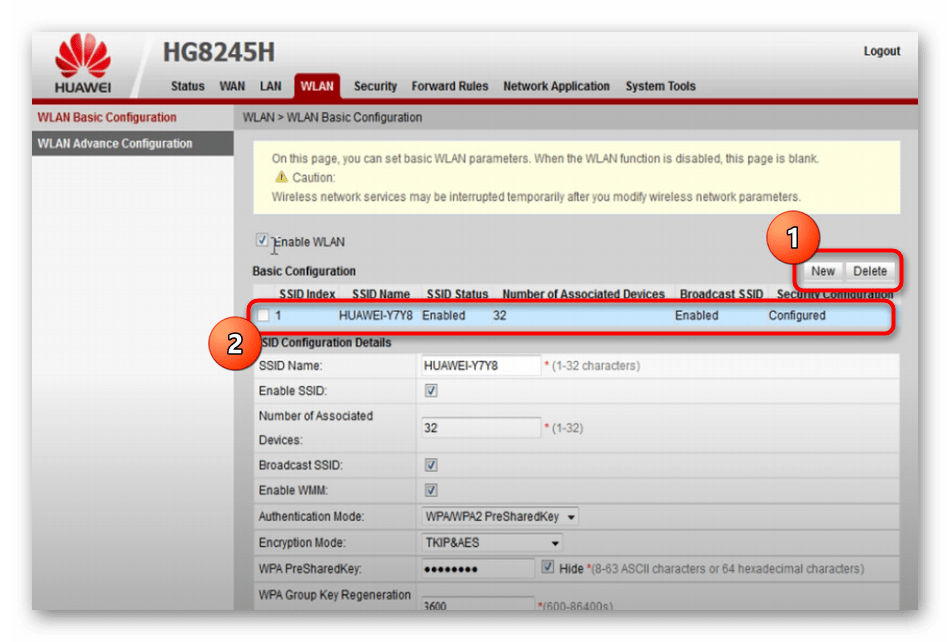This screenshot has height=642, width=950.
Task: Open the Network Application tab
Action: pos(556,86)
